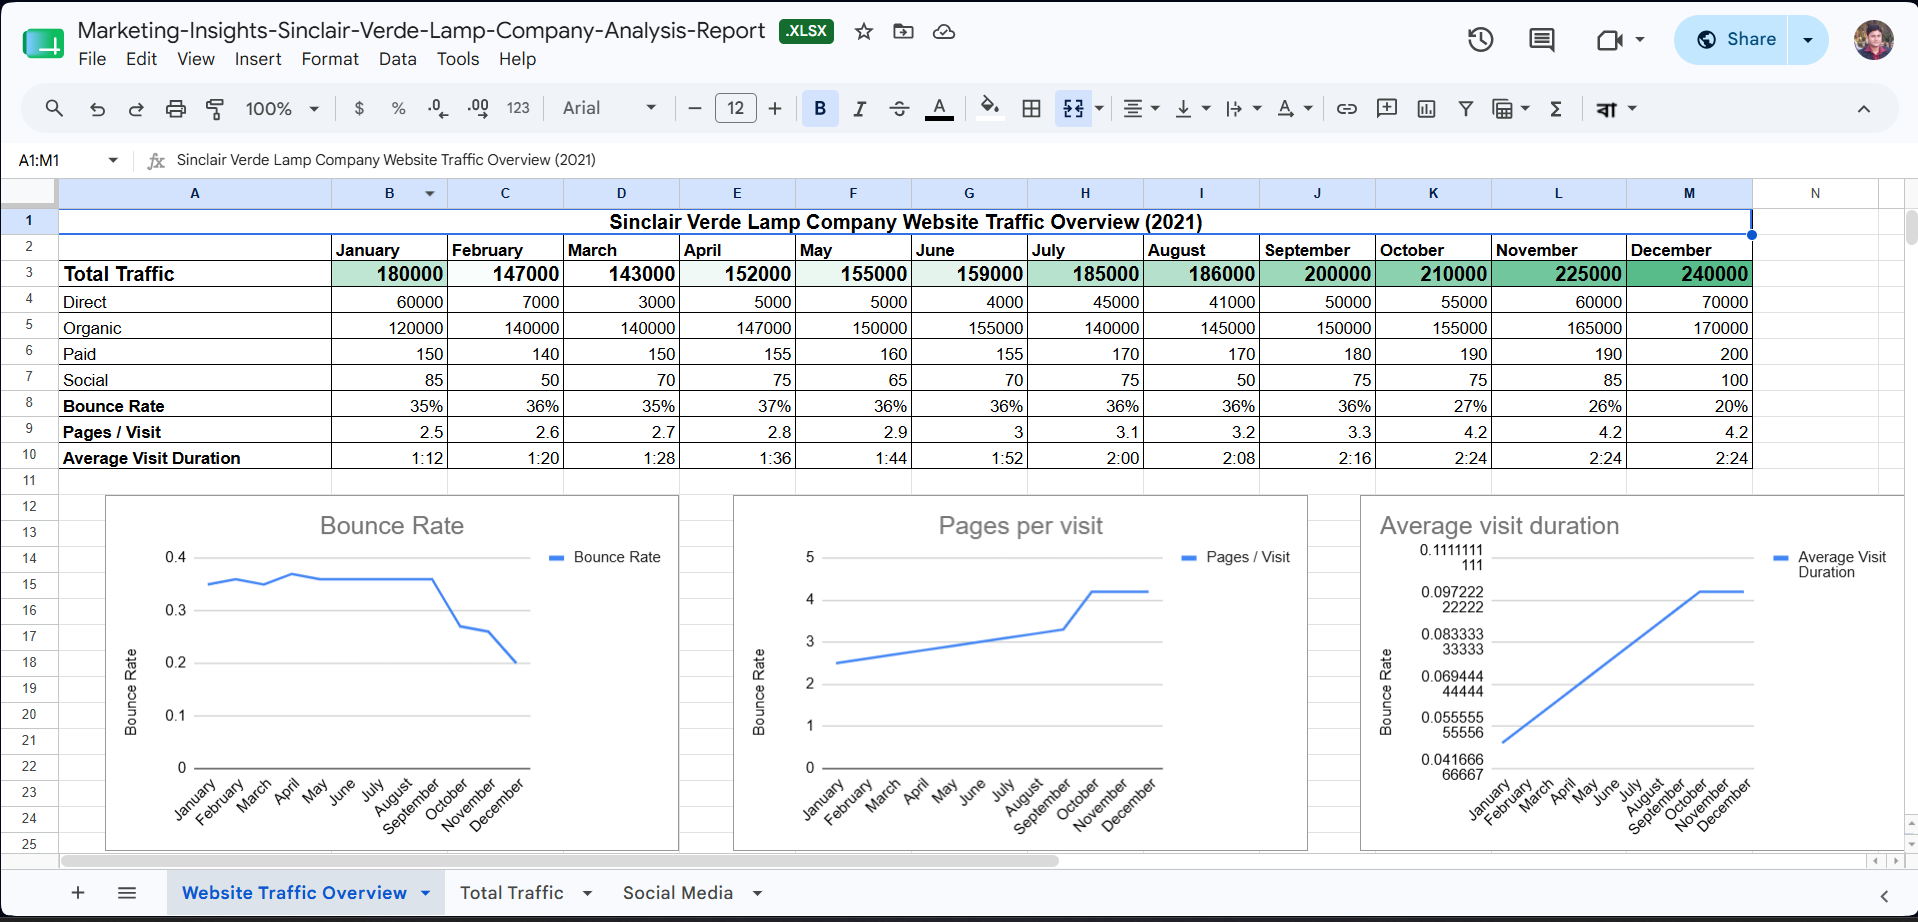Image resolution: width=1918 pixels, height=922 pixels.
Task: Format as currency
Action: tap(359, 108)
